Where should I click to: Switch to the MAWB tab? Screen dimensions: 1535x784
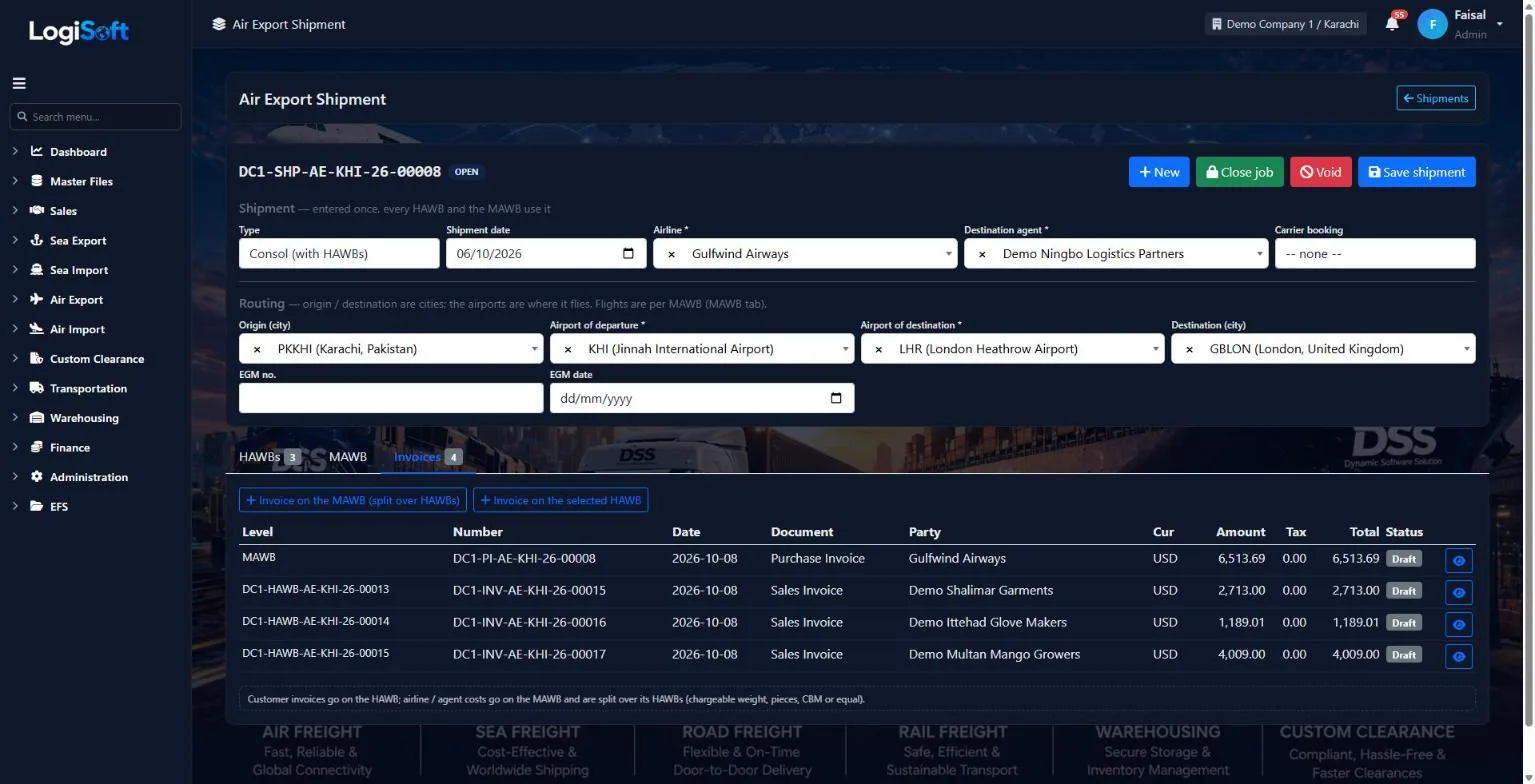click(x=348, y=457)
